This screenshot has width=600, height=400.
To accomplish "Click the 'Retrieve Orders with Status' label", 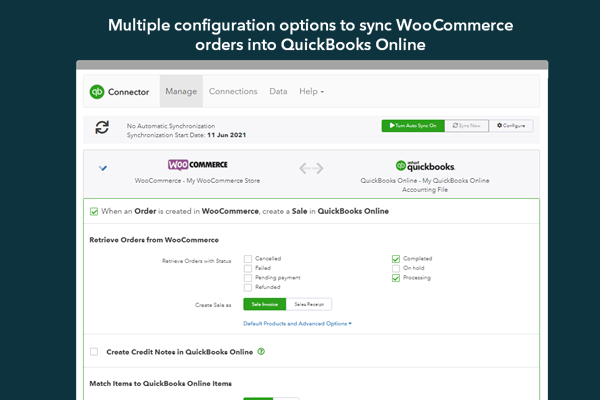I will [x=196, y=261].
